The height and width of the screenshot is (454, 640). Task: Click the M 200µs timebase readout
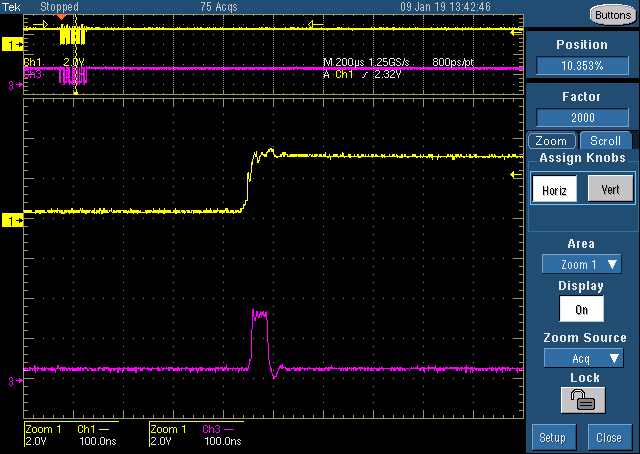pos(366,62)
